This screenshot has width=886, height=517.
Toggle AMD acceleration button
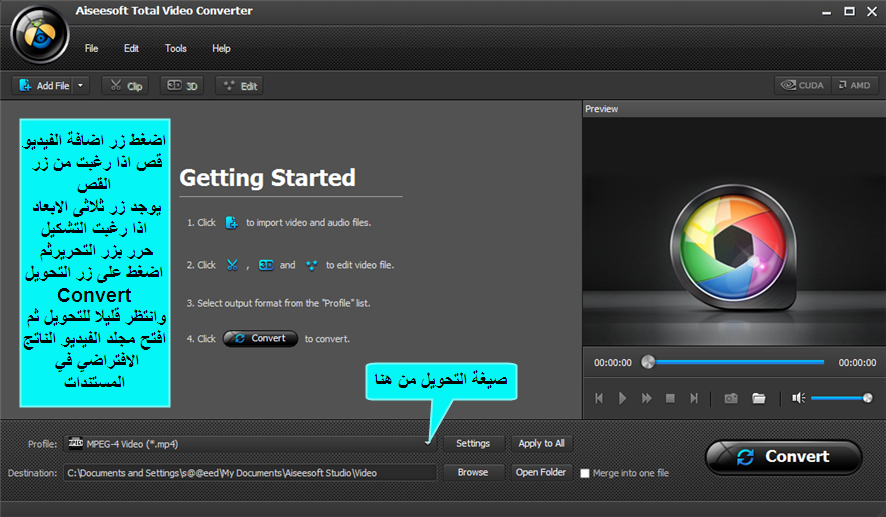[854, 85]
